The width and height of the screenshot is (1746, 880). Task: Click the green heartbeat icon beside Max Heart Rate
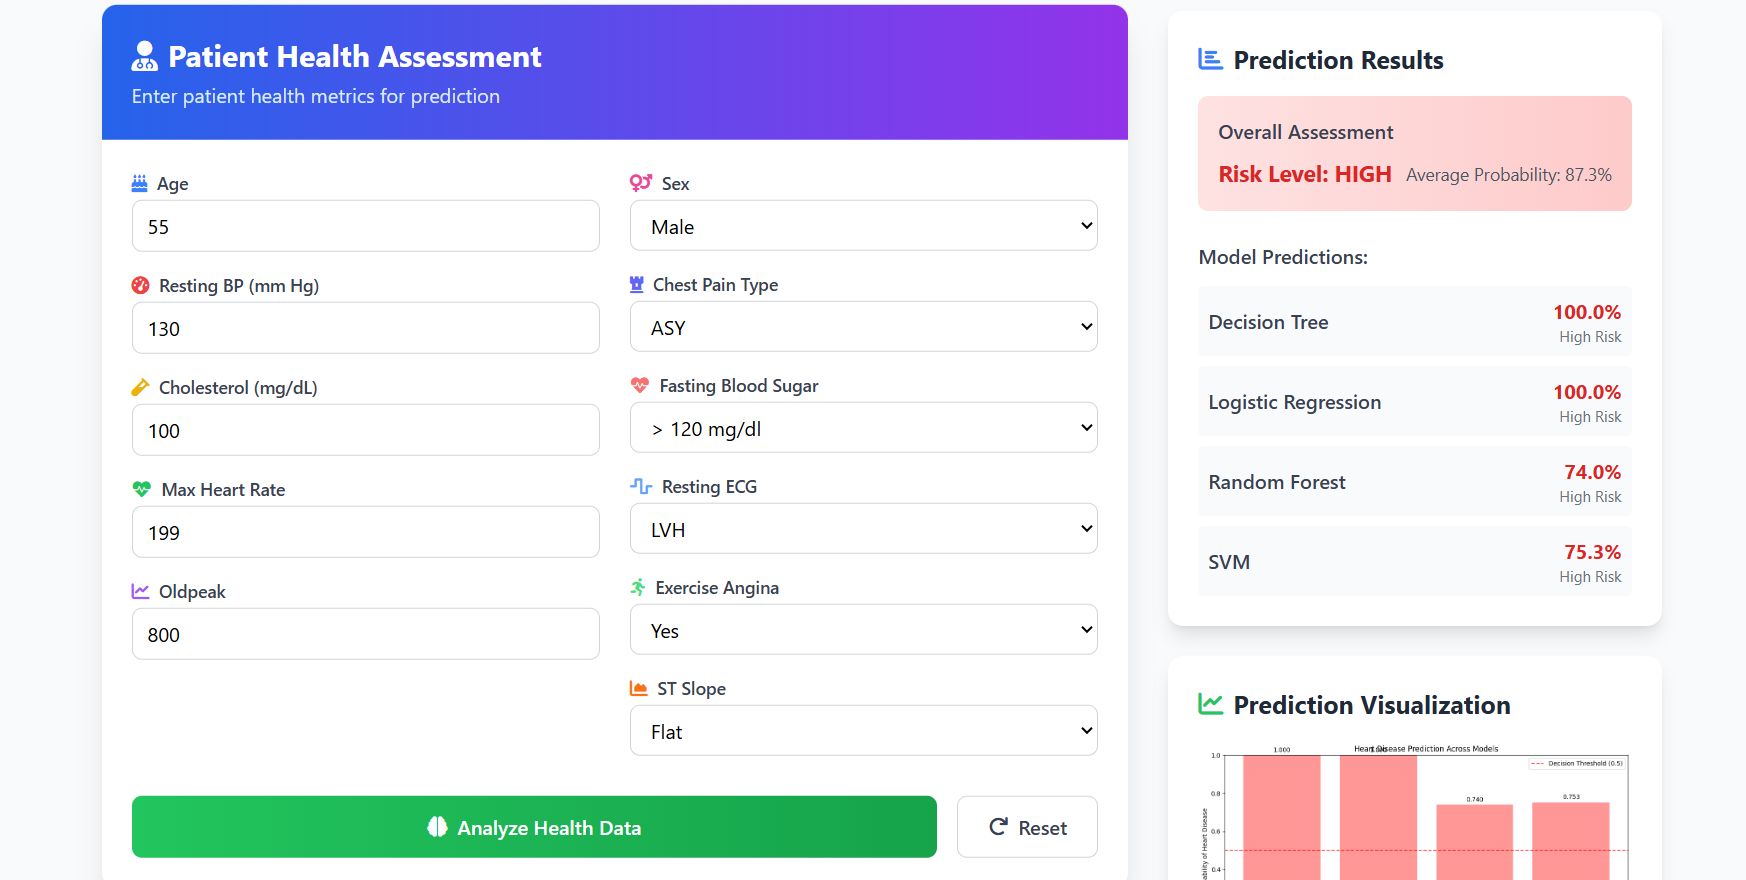click(142, 490)
